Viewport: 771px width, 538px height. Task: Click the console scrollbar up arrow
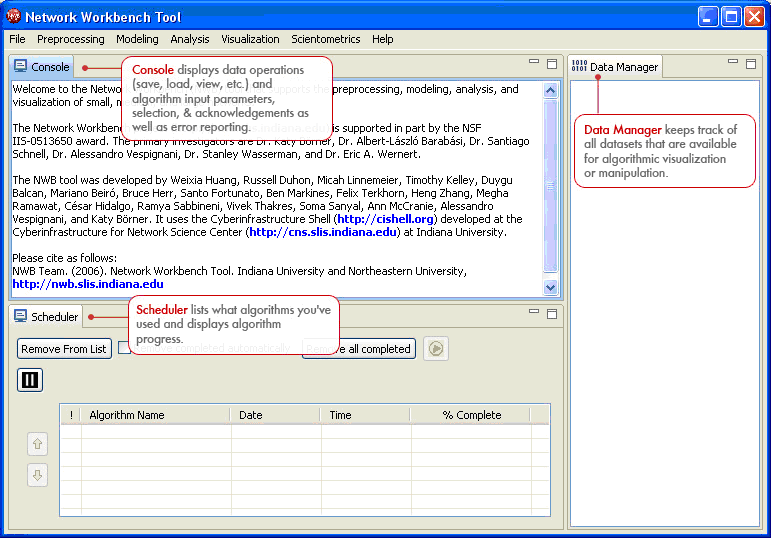[x=551, y=90]
